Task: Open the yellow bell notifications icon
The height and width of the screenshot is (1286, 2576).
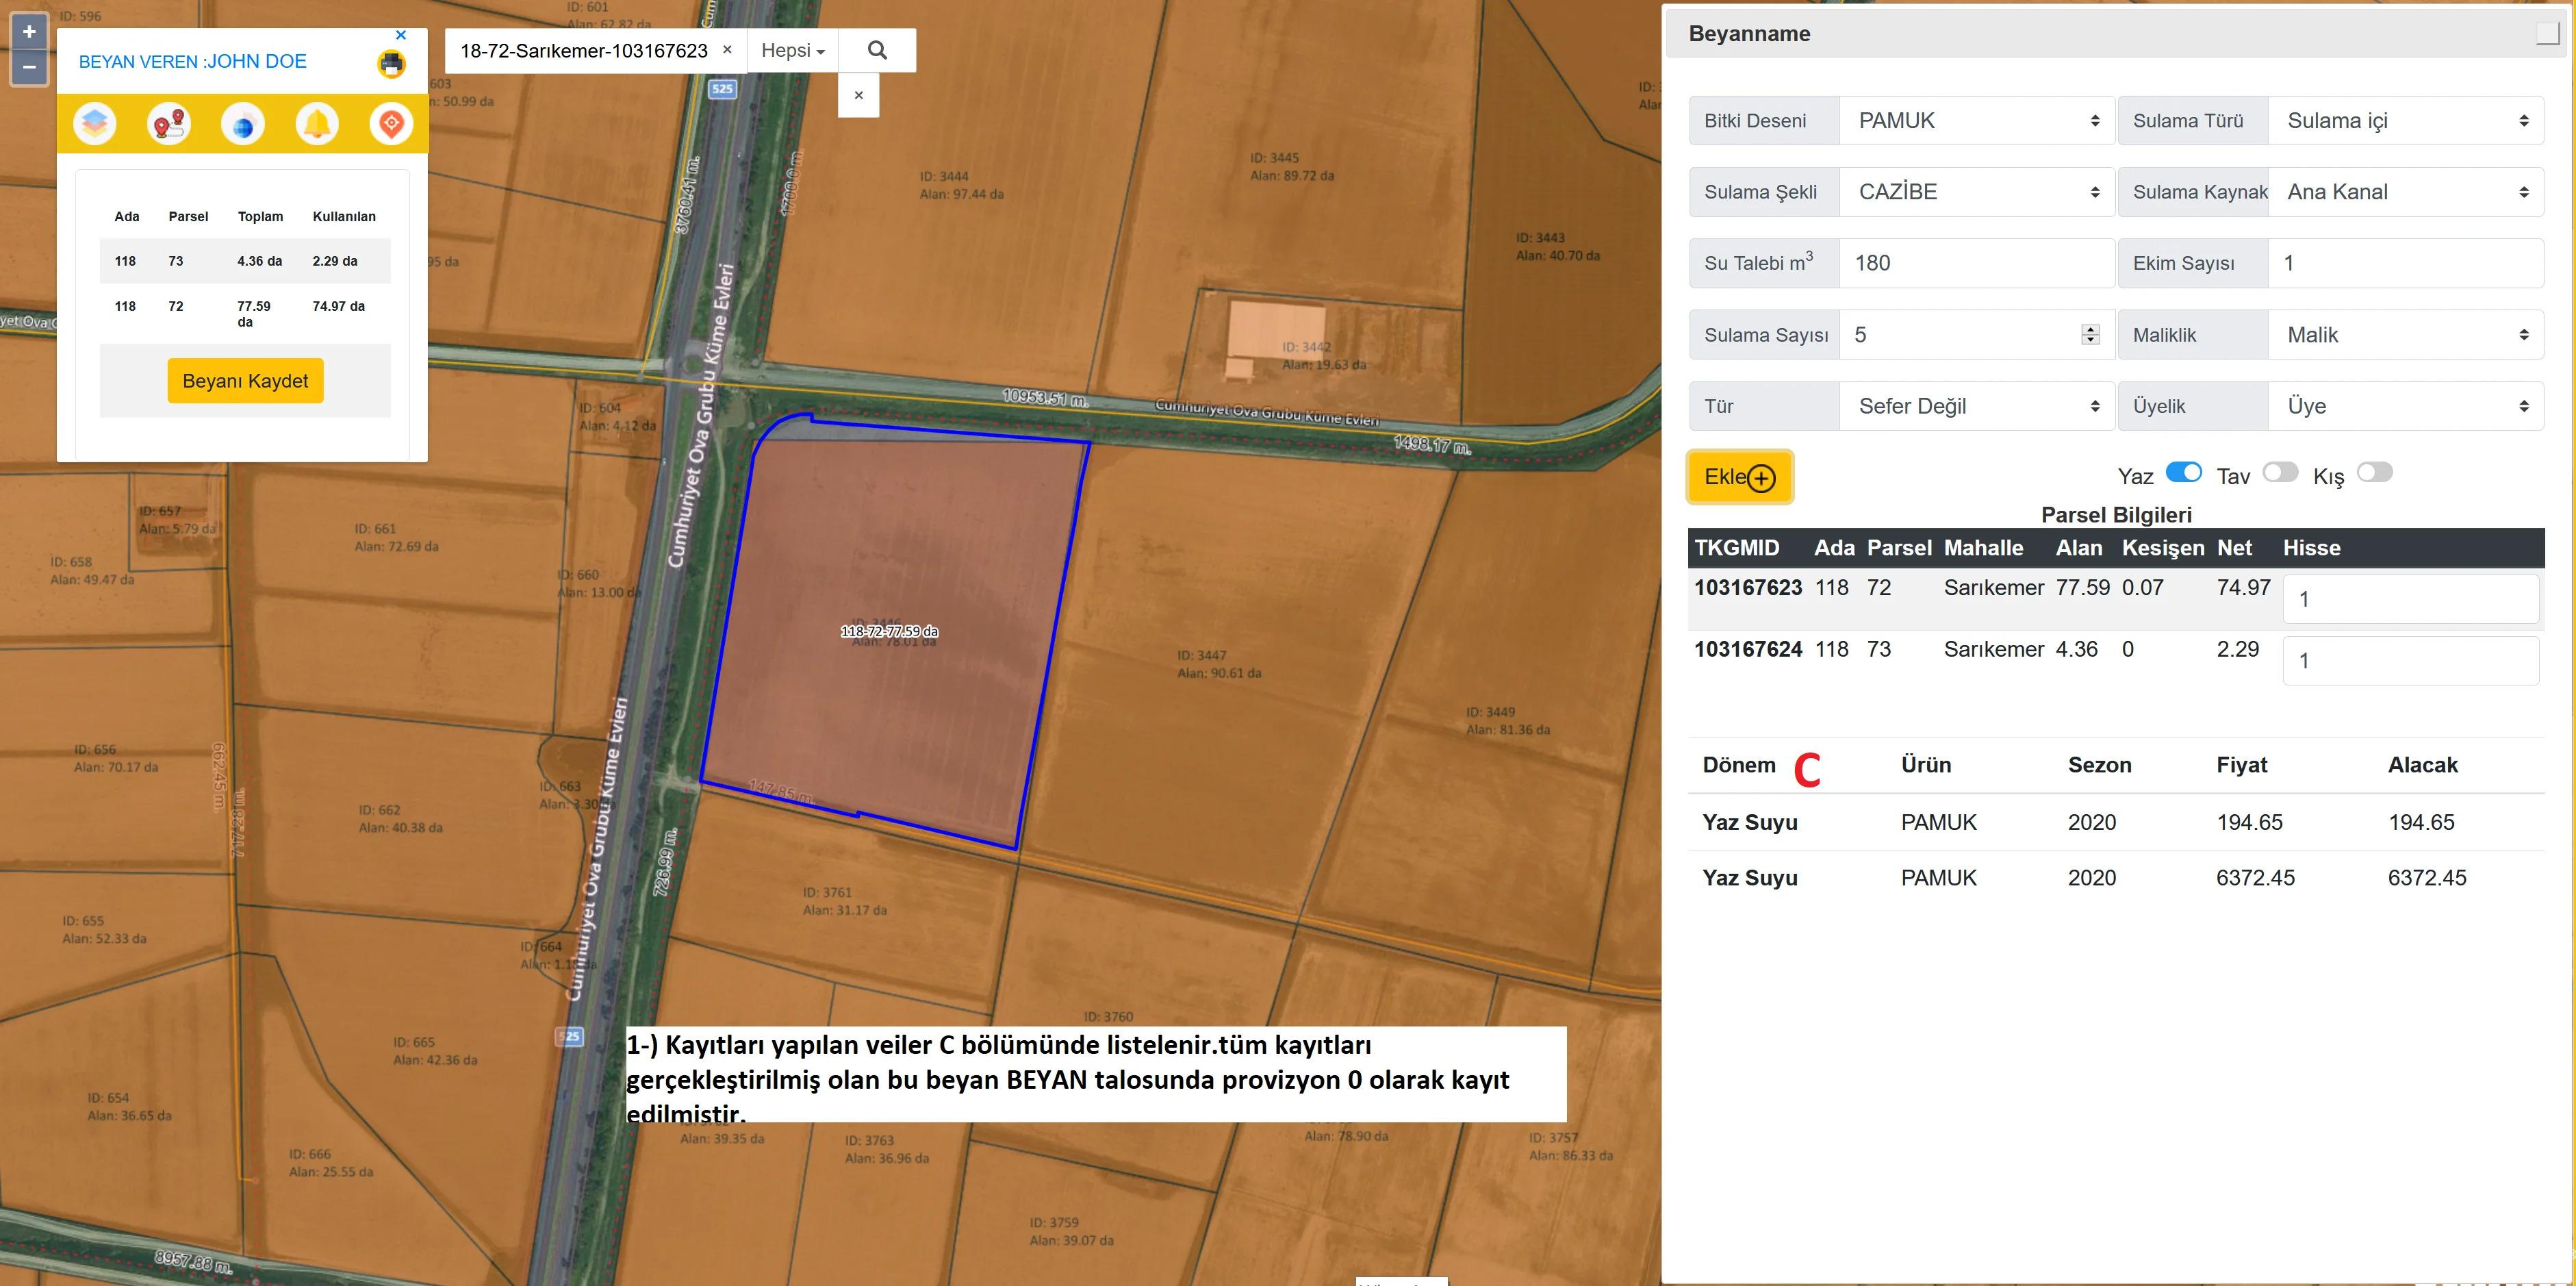Action: (317, 124)
